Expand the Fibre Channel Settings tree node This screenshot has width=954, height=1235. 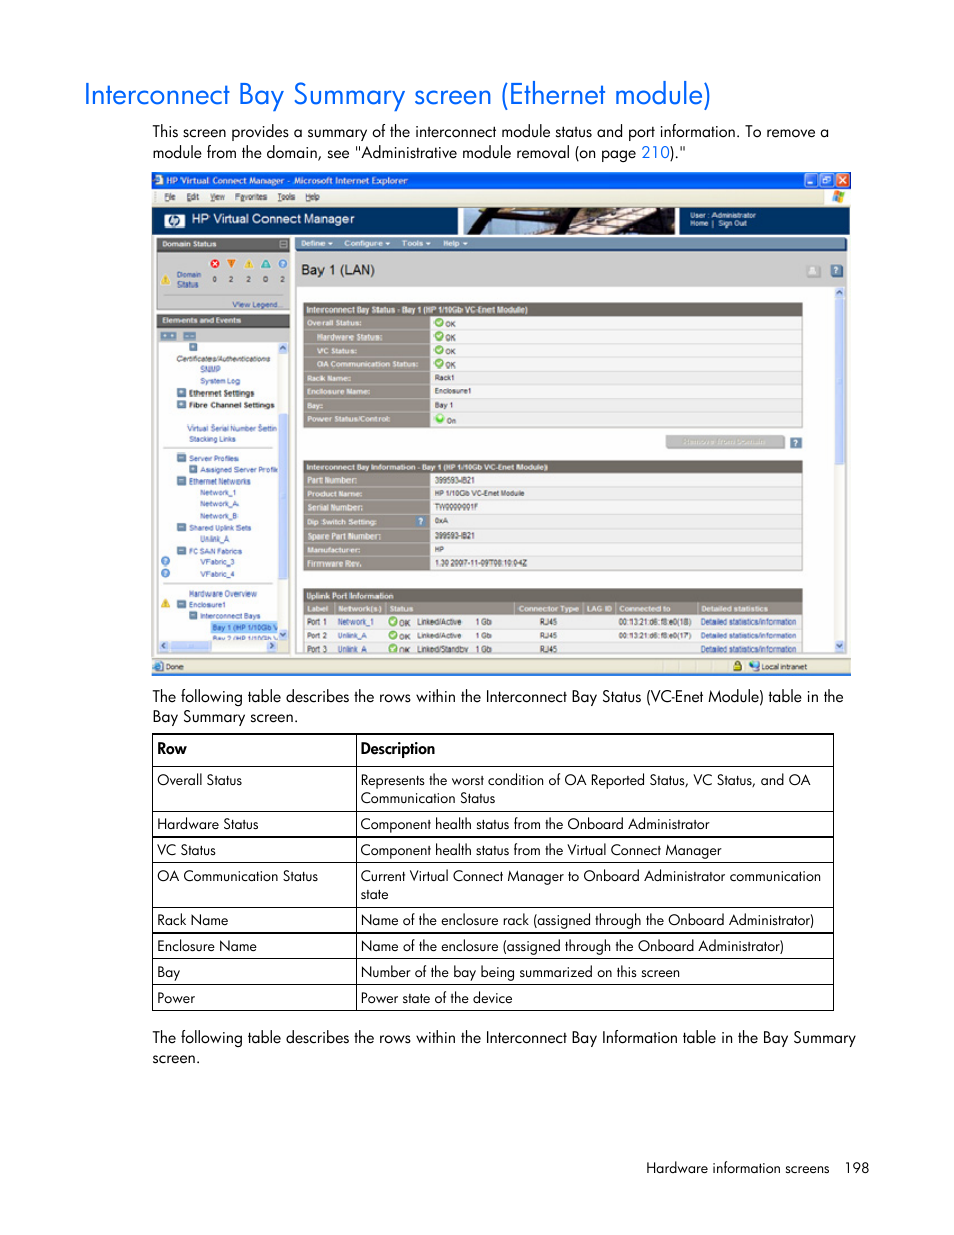click(182, 405)
